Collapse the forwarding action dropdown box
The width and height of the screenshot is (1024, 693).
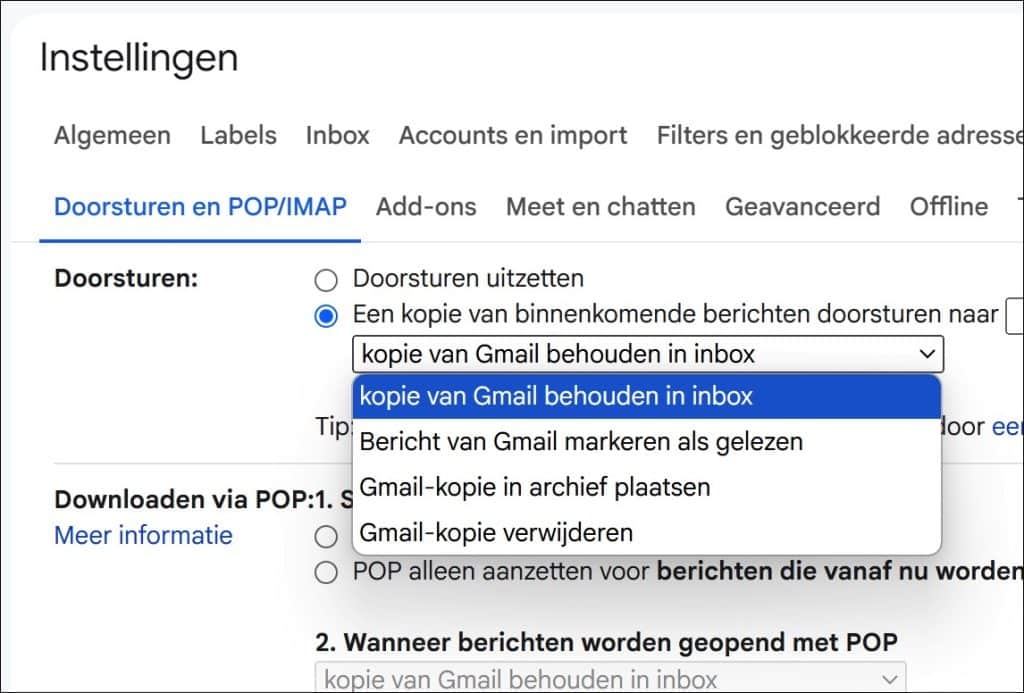pos(648,354)
